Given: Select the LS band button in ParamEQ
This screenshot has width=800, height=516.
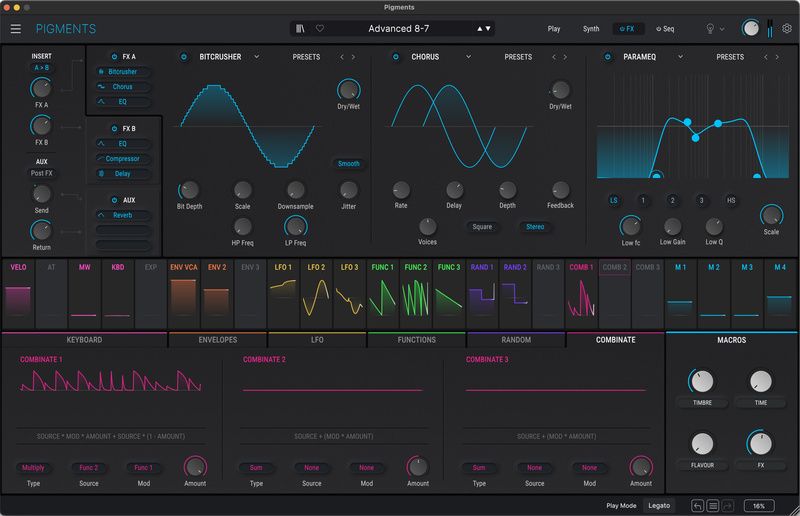Looking at the screenshot, I should click(x=614, y=201).
